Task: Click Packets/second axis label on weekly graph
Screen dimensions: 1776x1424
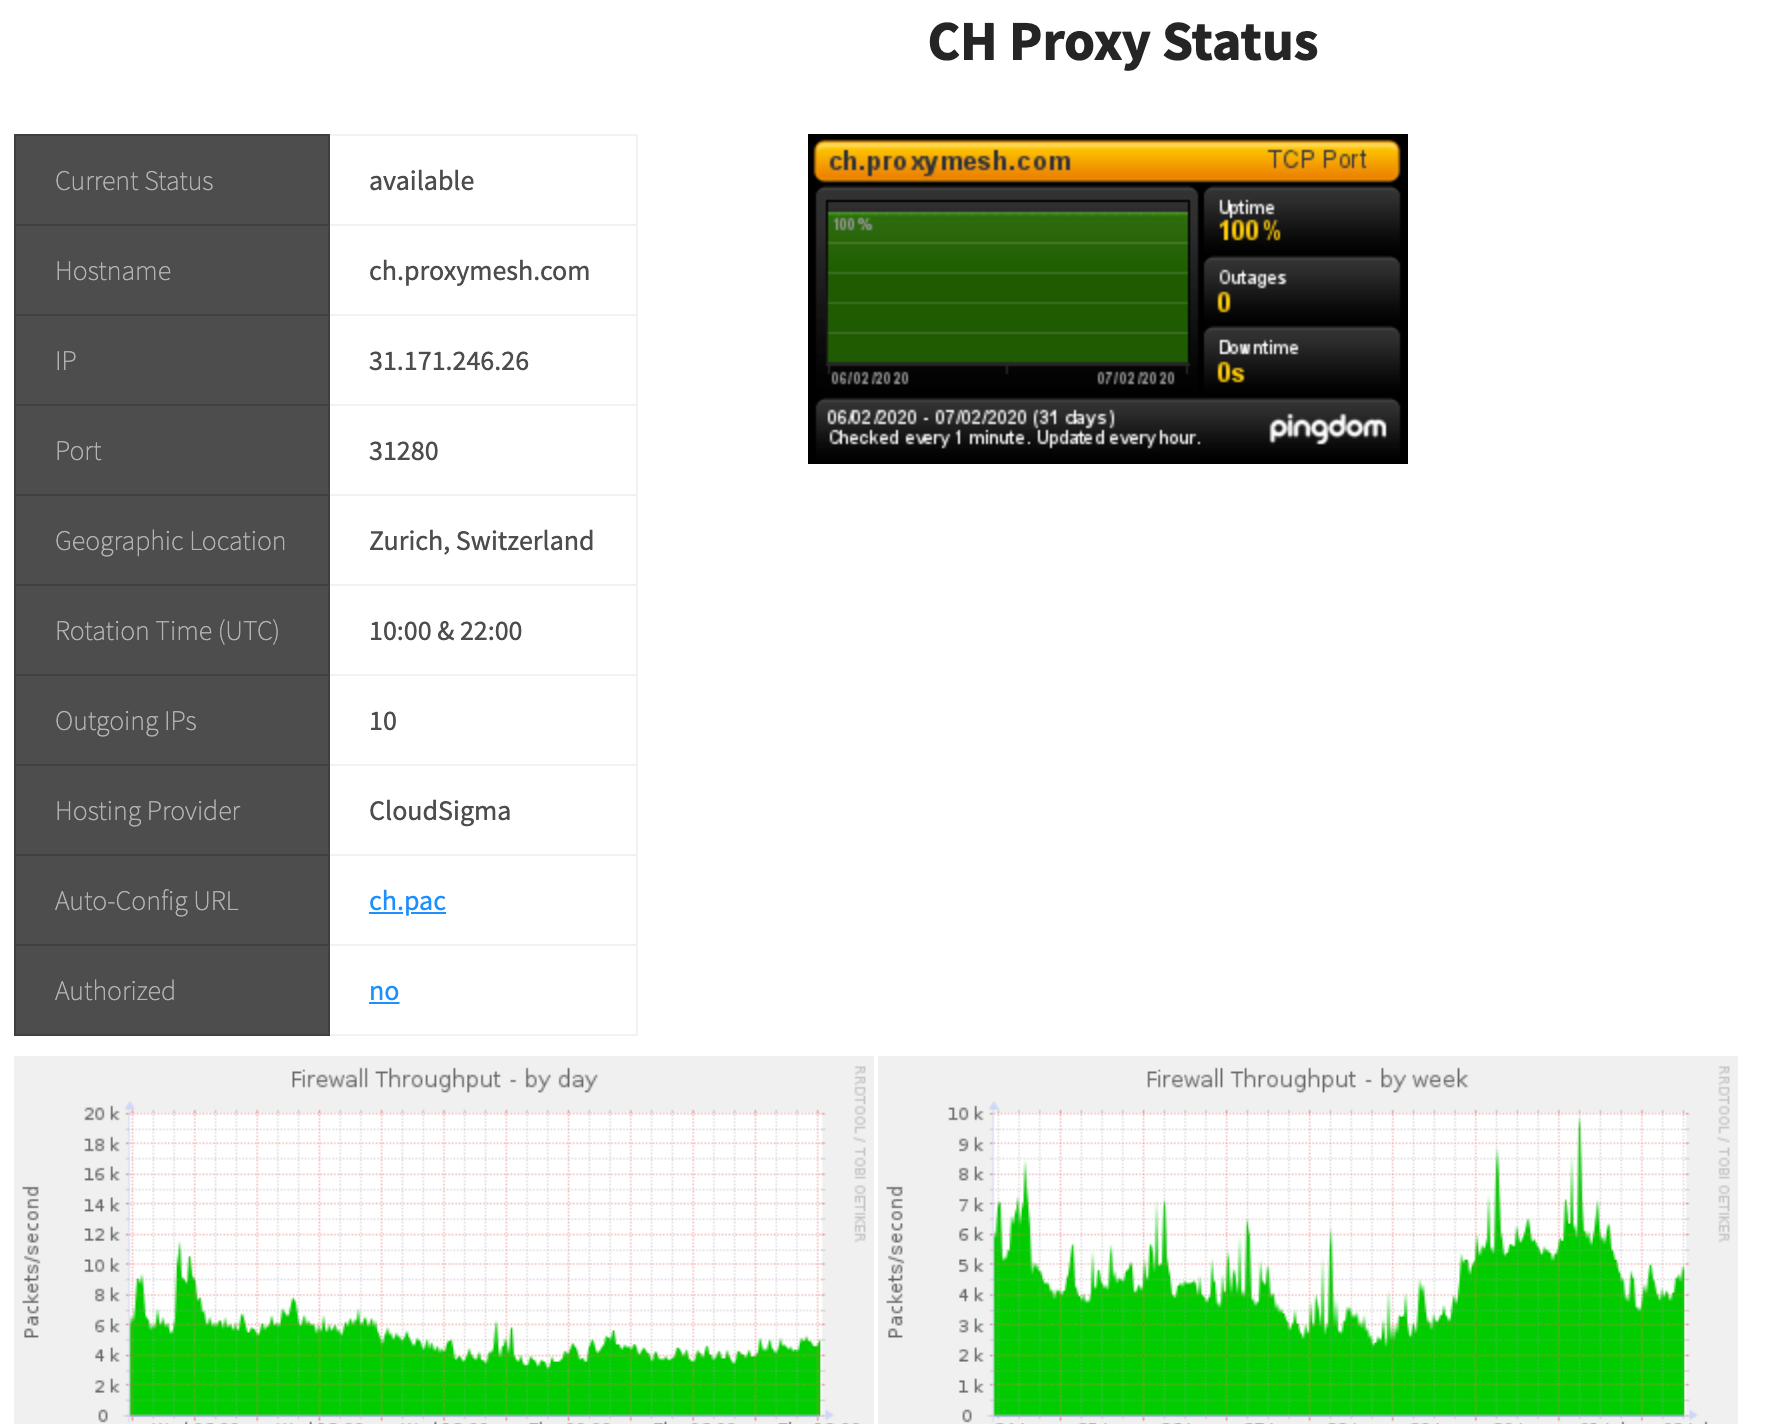Action: coord(895,1262)
